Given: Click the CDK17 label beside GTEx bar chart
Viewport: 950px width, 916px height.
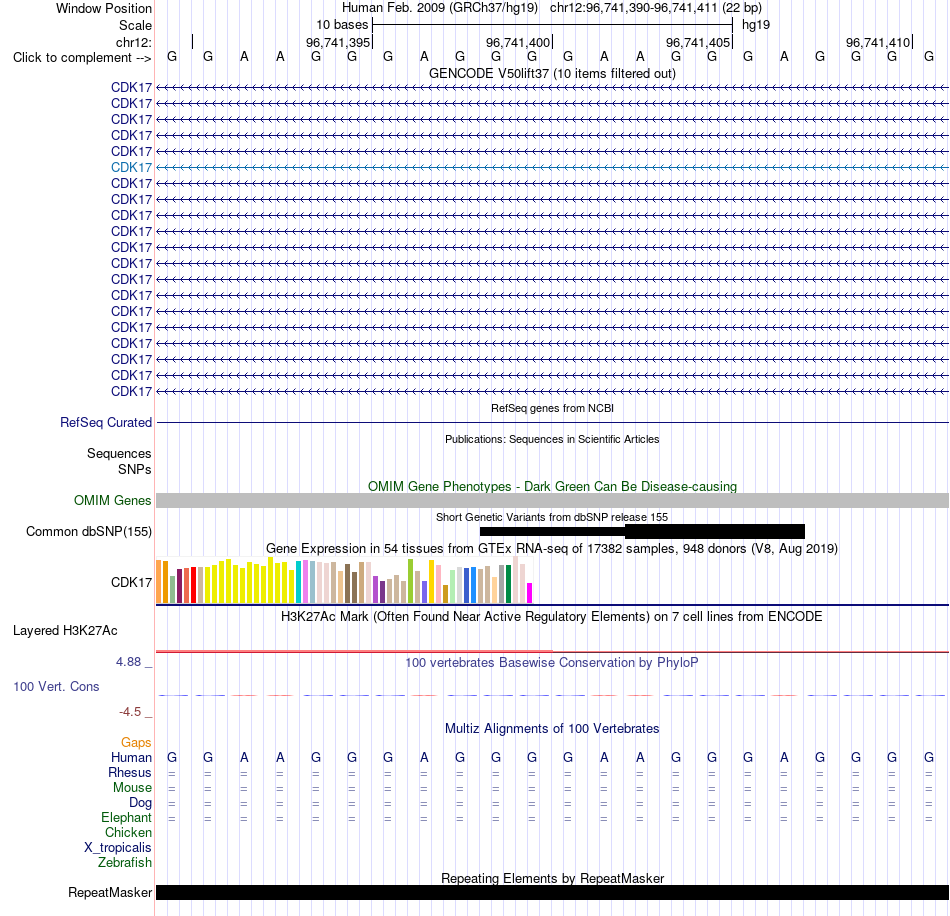Looking at the screenshot, I should (131, 582).
